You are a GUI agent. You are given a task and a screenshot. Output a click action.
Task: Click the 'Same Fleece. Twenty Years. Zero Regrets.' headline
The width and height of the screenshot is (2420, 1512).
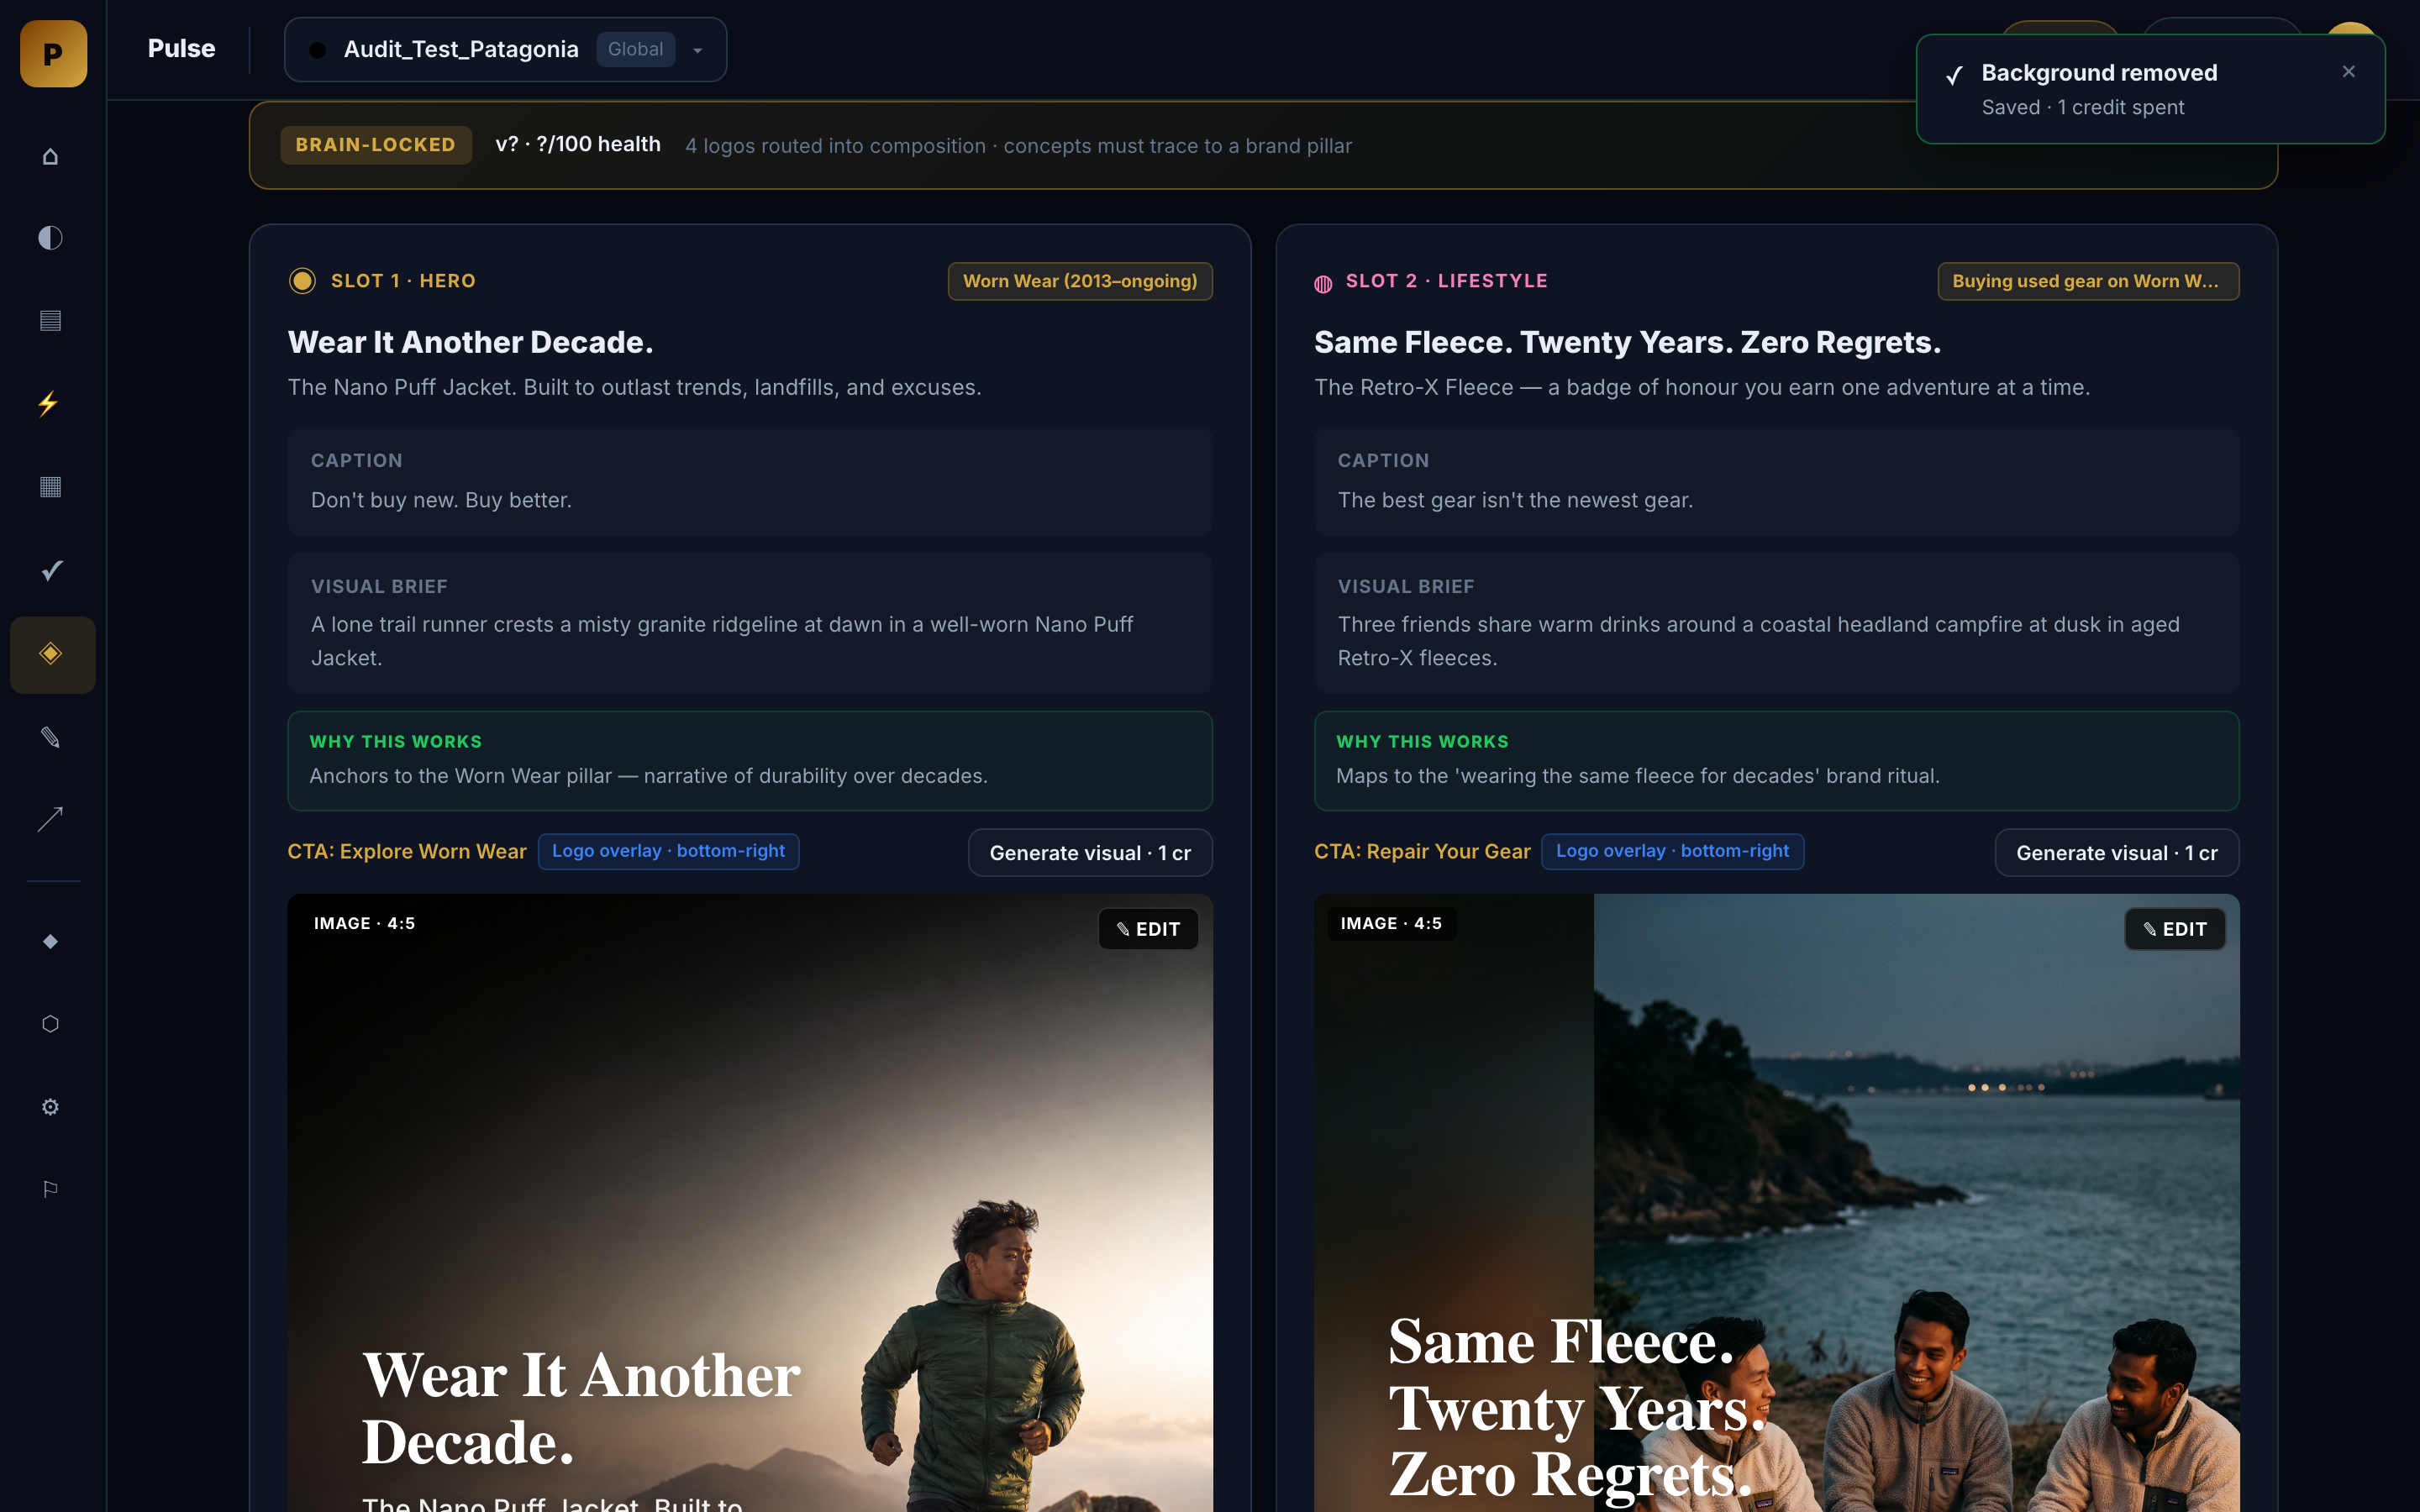(1627, 342)
